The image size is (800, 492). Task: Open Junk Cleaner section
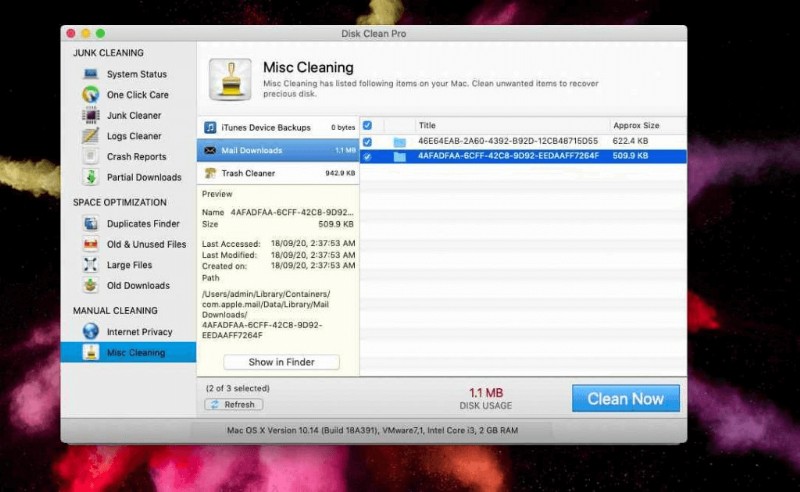[134, 115]
